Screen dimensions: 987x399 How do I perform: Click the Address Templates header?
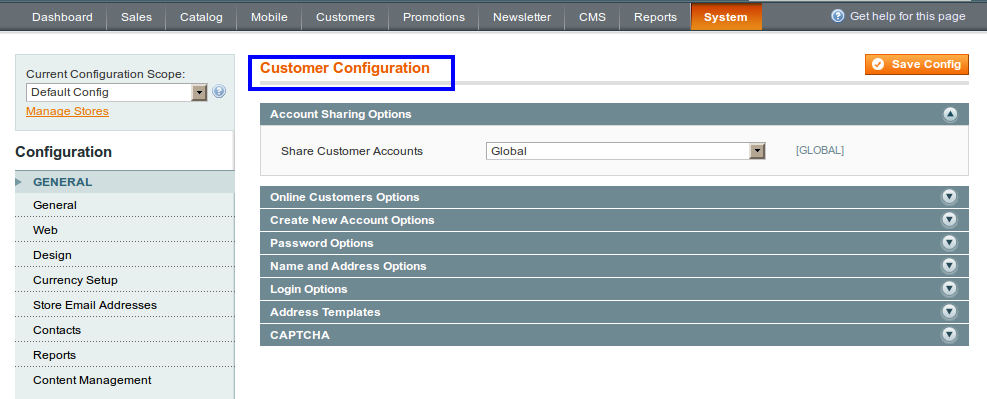pyautogui.click(x=614, y=312)
